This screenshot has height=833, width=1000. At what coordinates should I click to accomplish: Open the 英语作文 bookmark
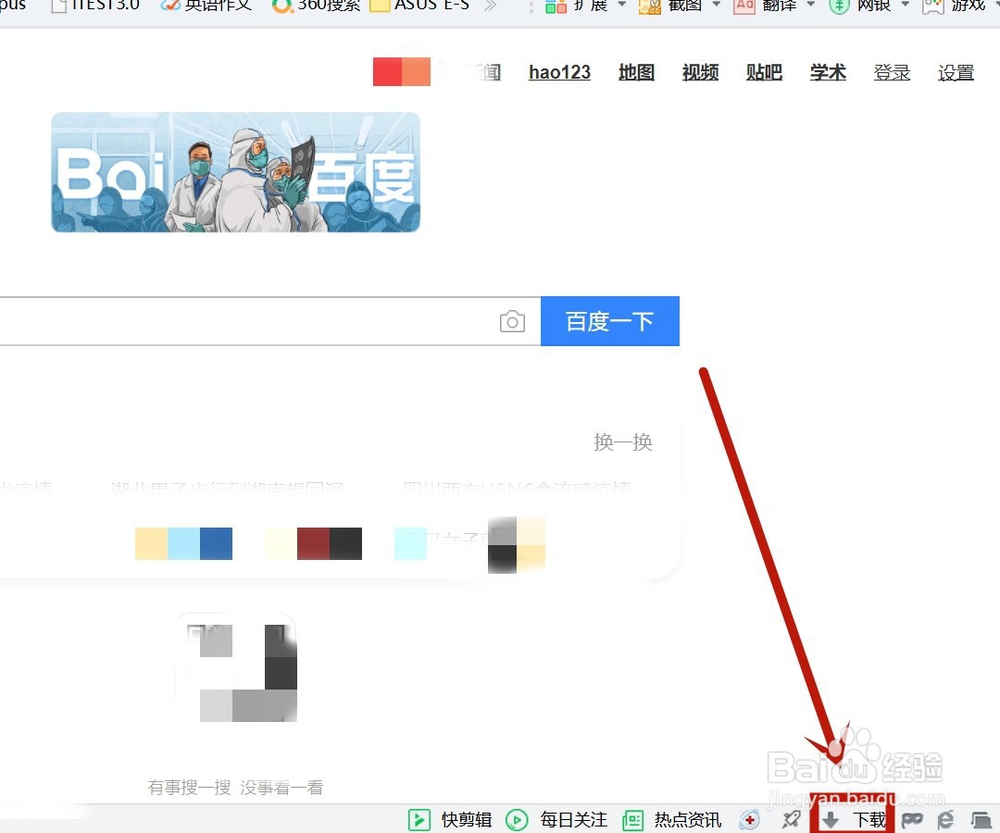(x=206, y=6)
